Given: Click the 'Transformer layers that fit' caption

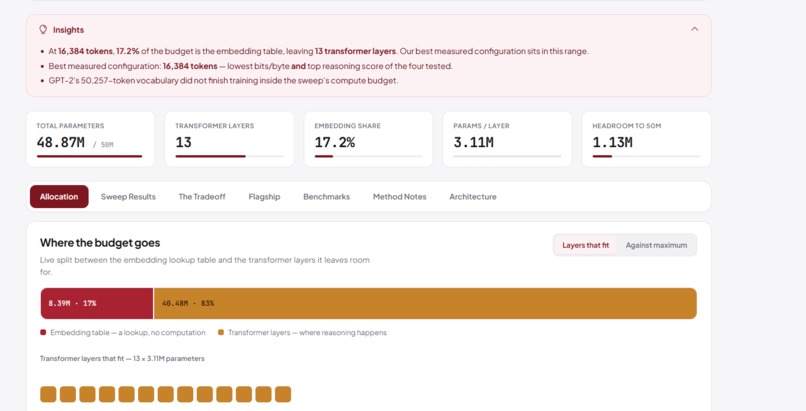Looking at the screenshot, I should 122,359.
